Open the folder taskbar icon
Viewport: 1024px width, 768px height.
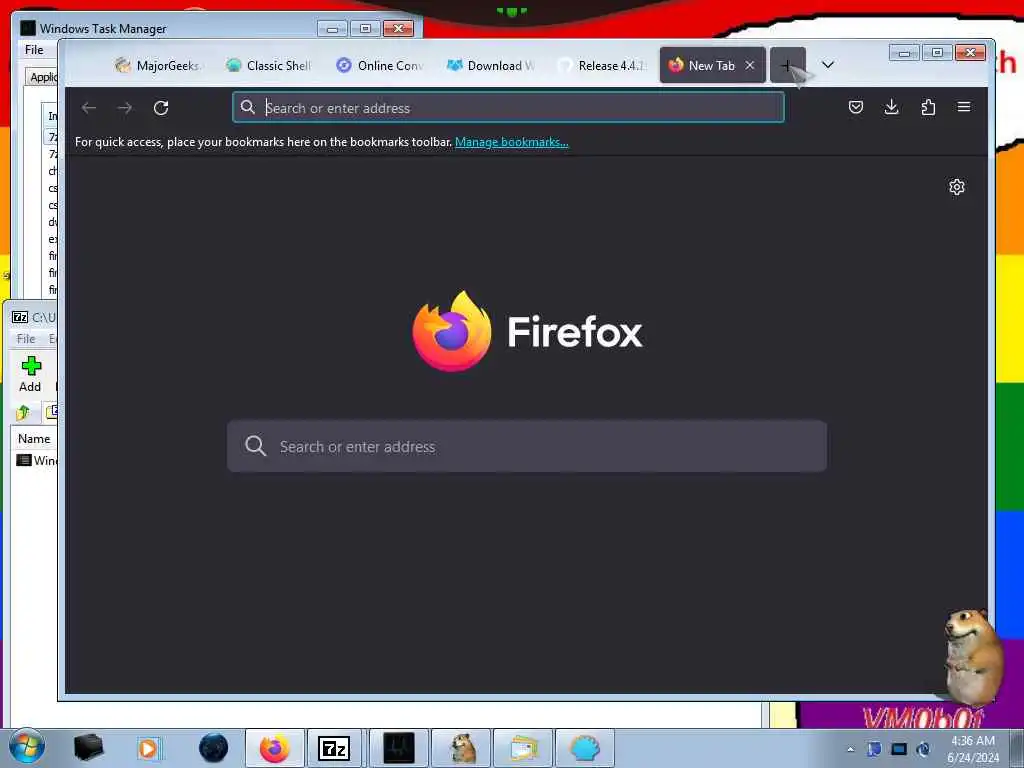click(x=523, y=748)
